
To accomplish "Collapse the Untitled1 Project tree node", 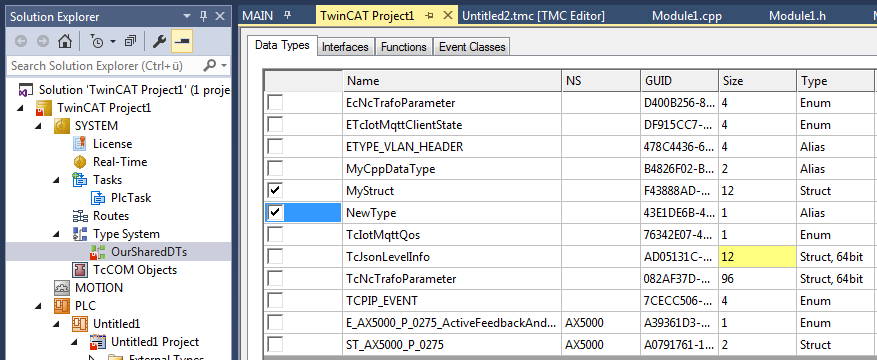I will tap(75, 342).
